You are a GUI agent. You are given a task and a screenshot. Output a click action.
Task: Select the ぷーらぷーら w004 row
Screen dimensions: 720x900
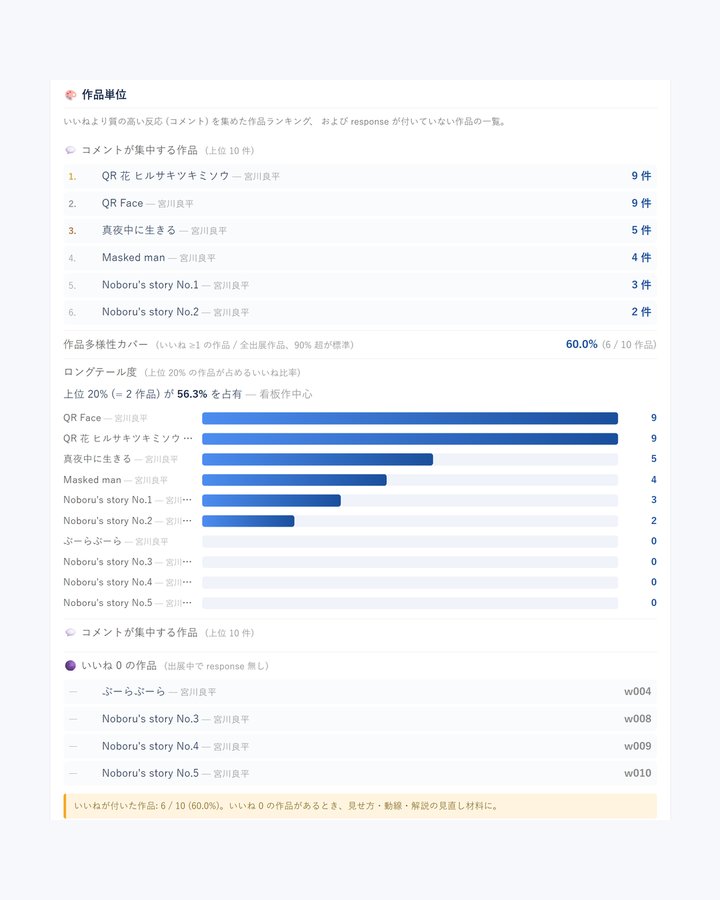(x=360, y=692)
